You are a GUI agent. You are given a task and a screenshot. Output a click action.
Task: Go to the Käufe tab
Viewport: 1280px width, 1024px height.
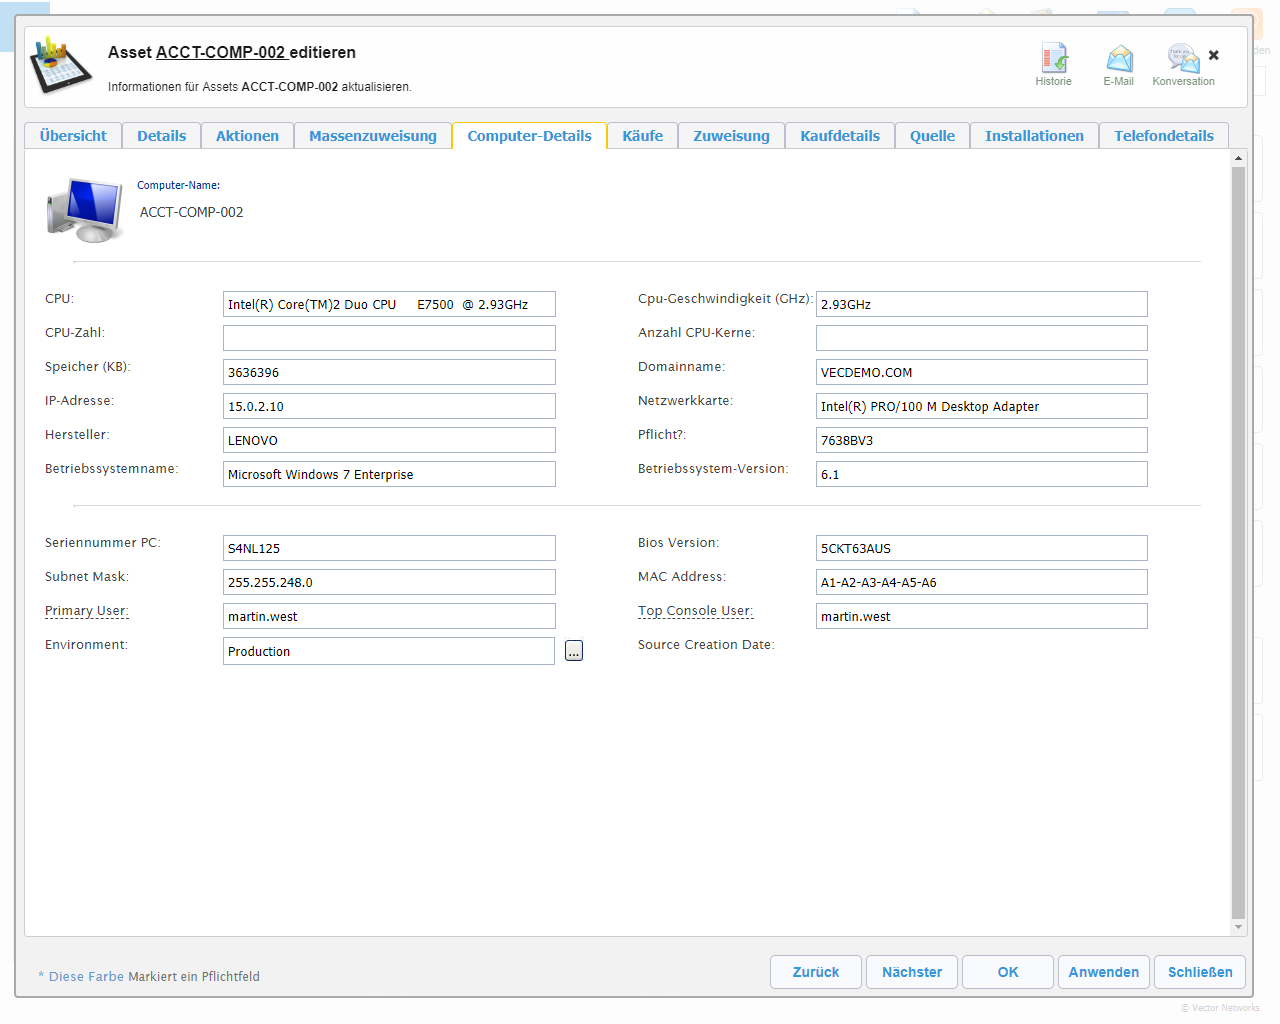click(643, 136)
